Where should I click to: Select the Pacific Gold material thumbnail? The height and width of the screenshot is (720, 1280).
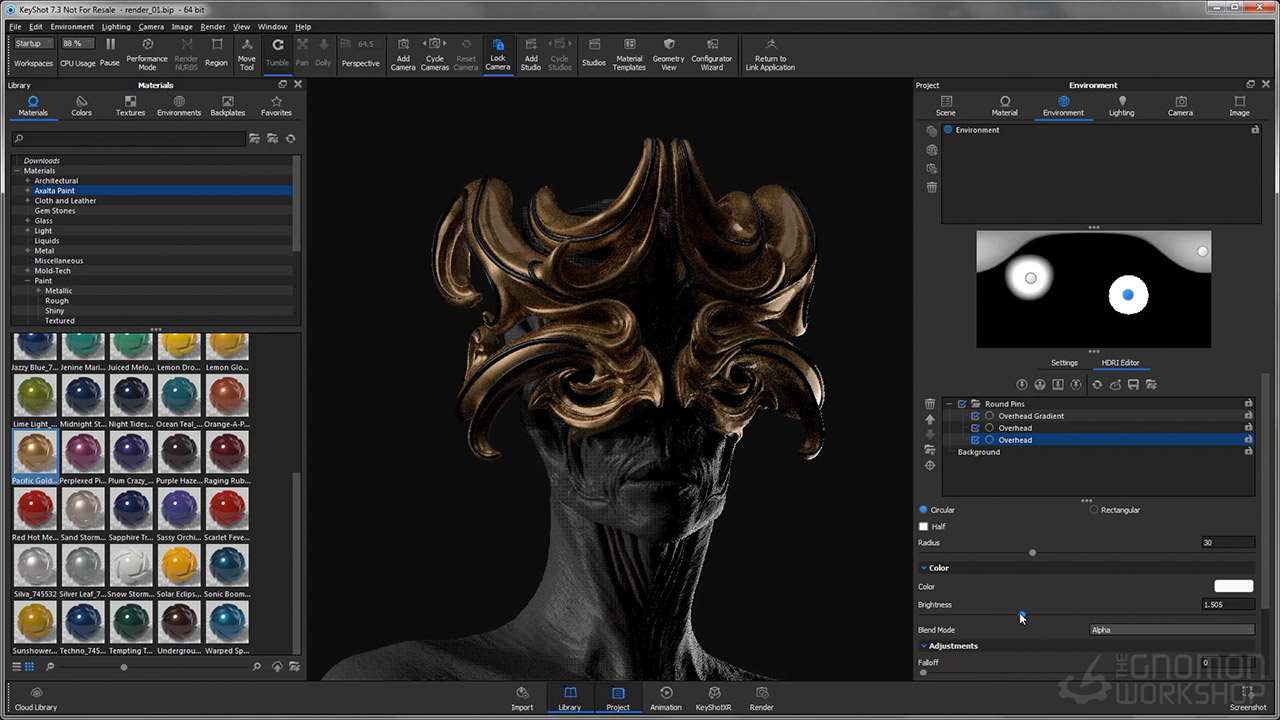pyautogui.click(x=35, y=453)
